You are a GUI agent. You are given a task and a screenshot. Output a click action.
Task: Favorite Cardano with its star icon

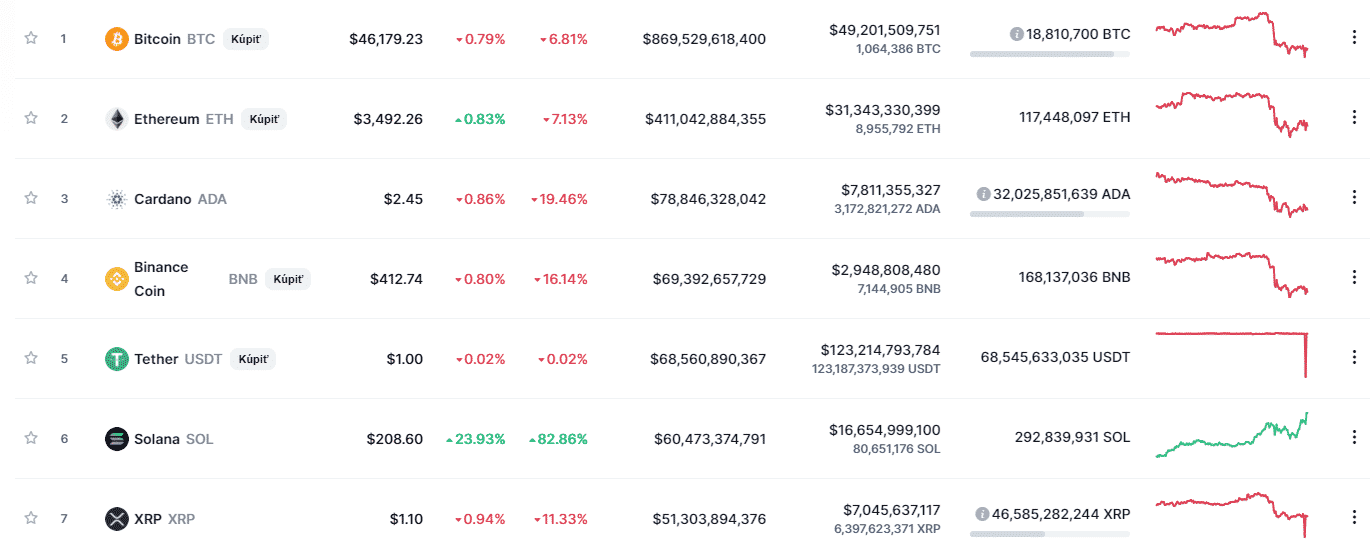click(x=31, y=198)
